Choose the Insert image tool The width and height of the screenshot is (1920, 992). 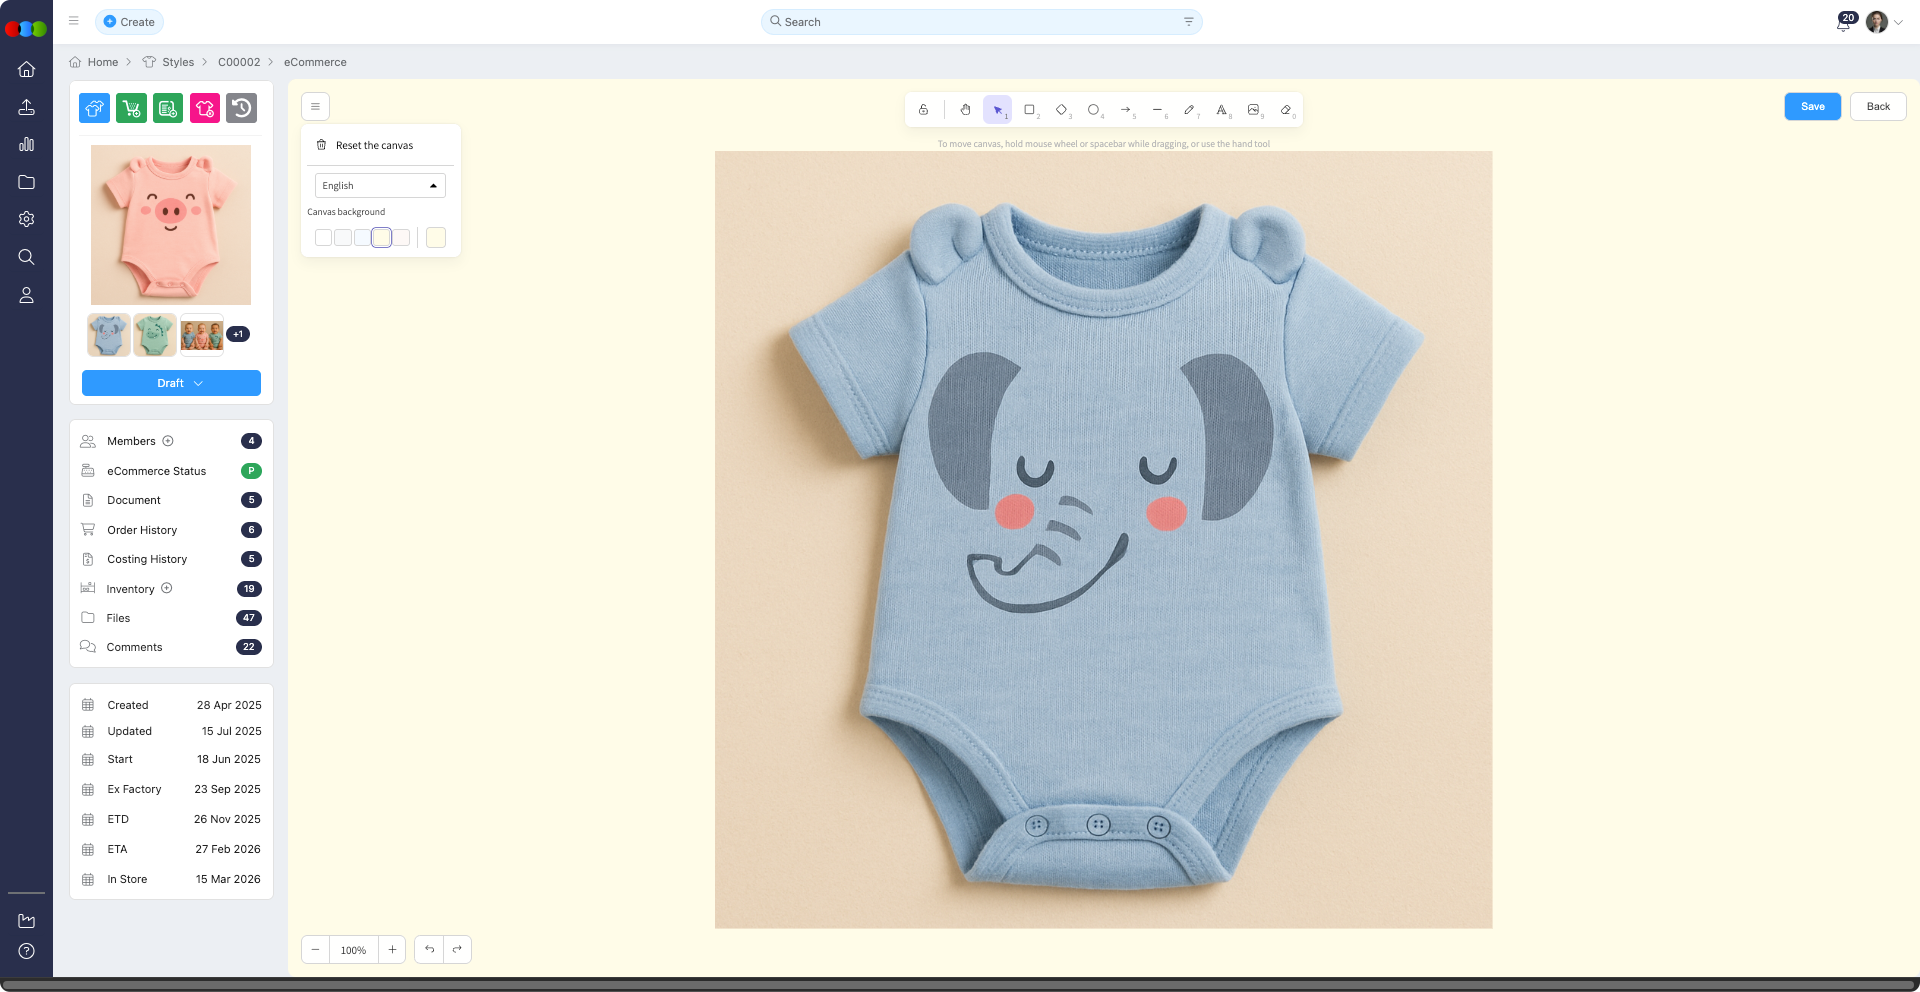tap(1253, 110)
